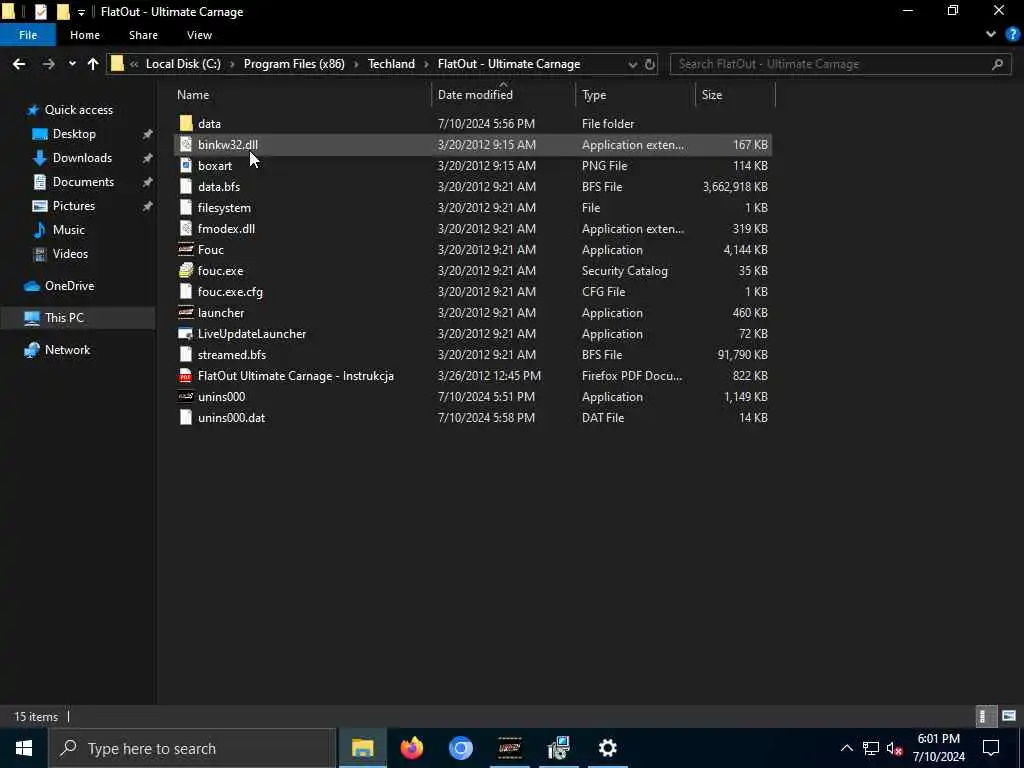Viewport: 1024px width, 768px height.
Task: Click the search magnifier icon
Action: tap(997, 64)
